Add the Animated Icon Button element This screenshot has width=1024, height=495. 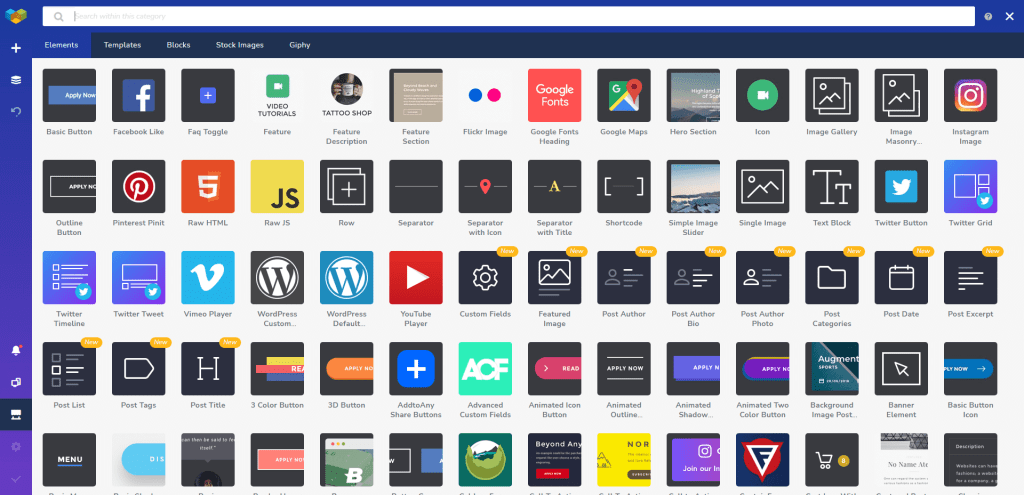[554, 369]
